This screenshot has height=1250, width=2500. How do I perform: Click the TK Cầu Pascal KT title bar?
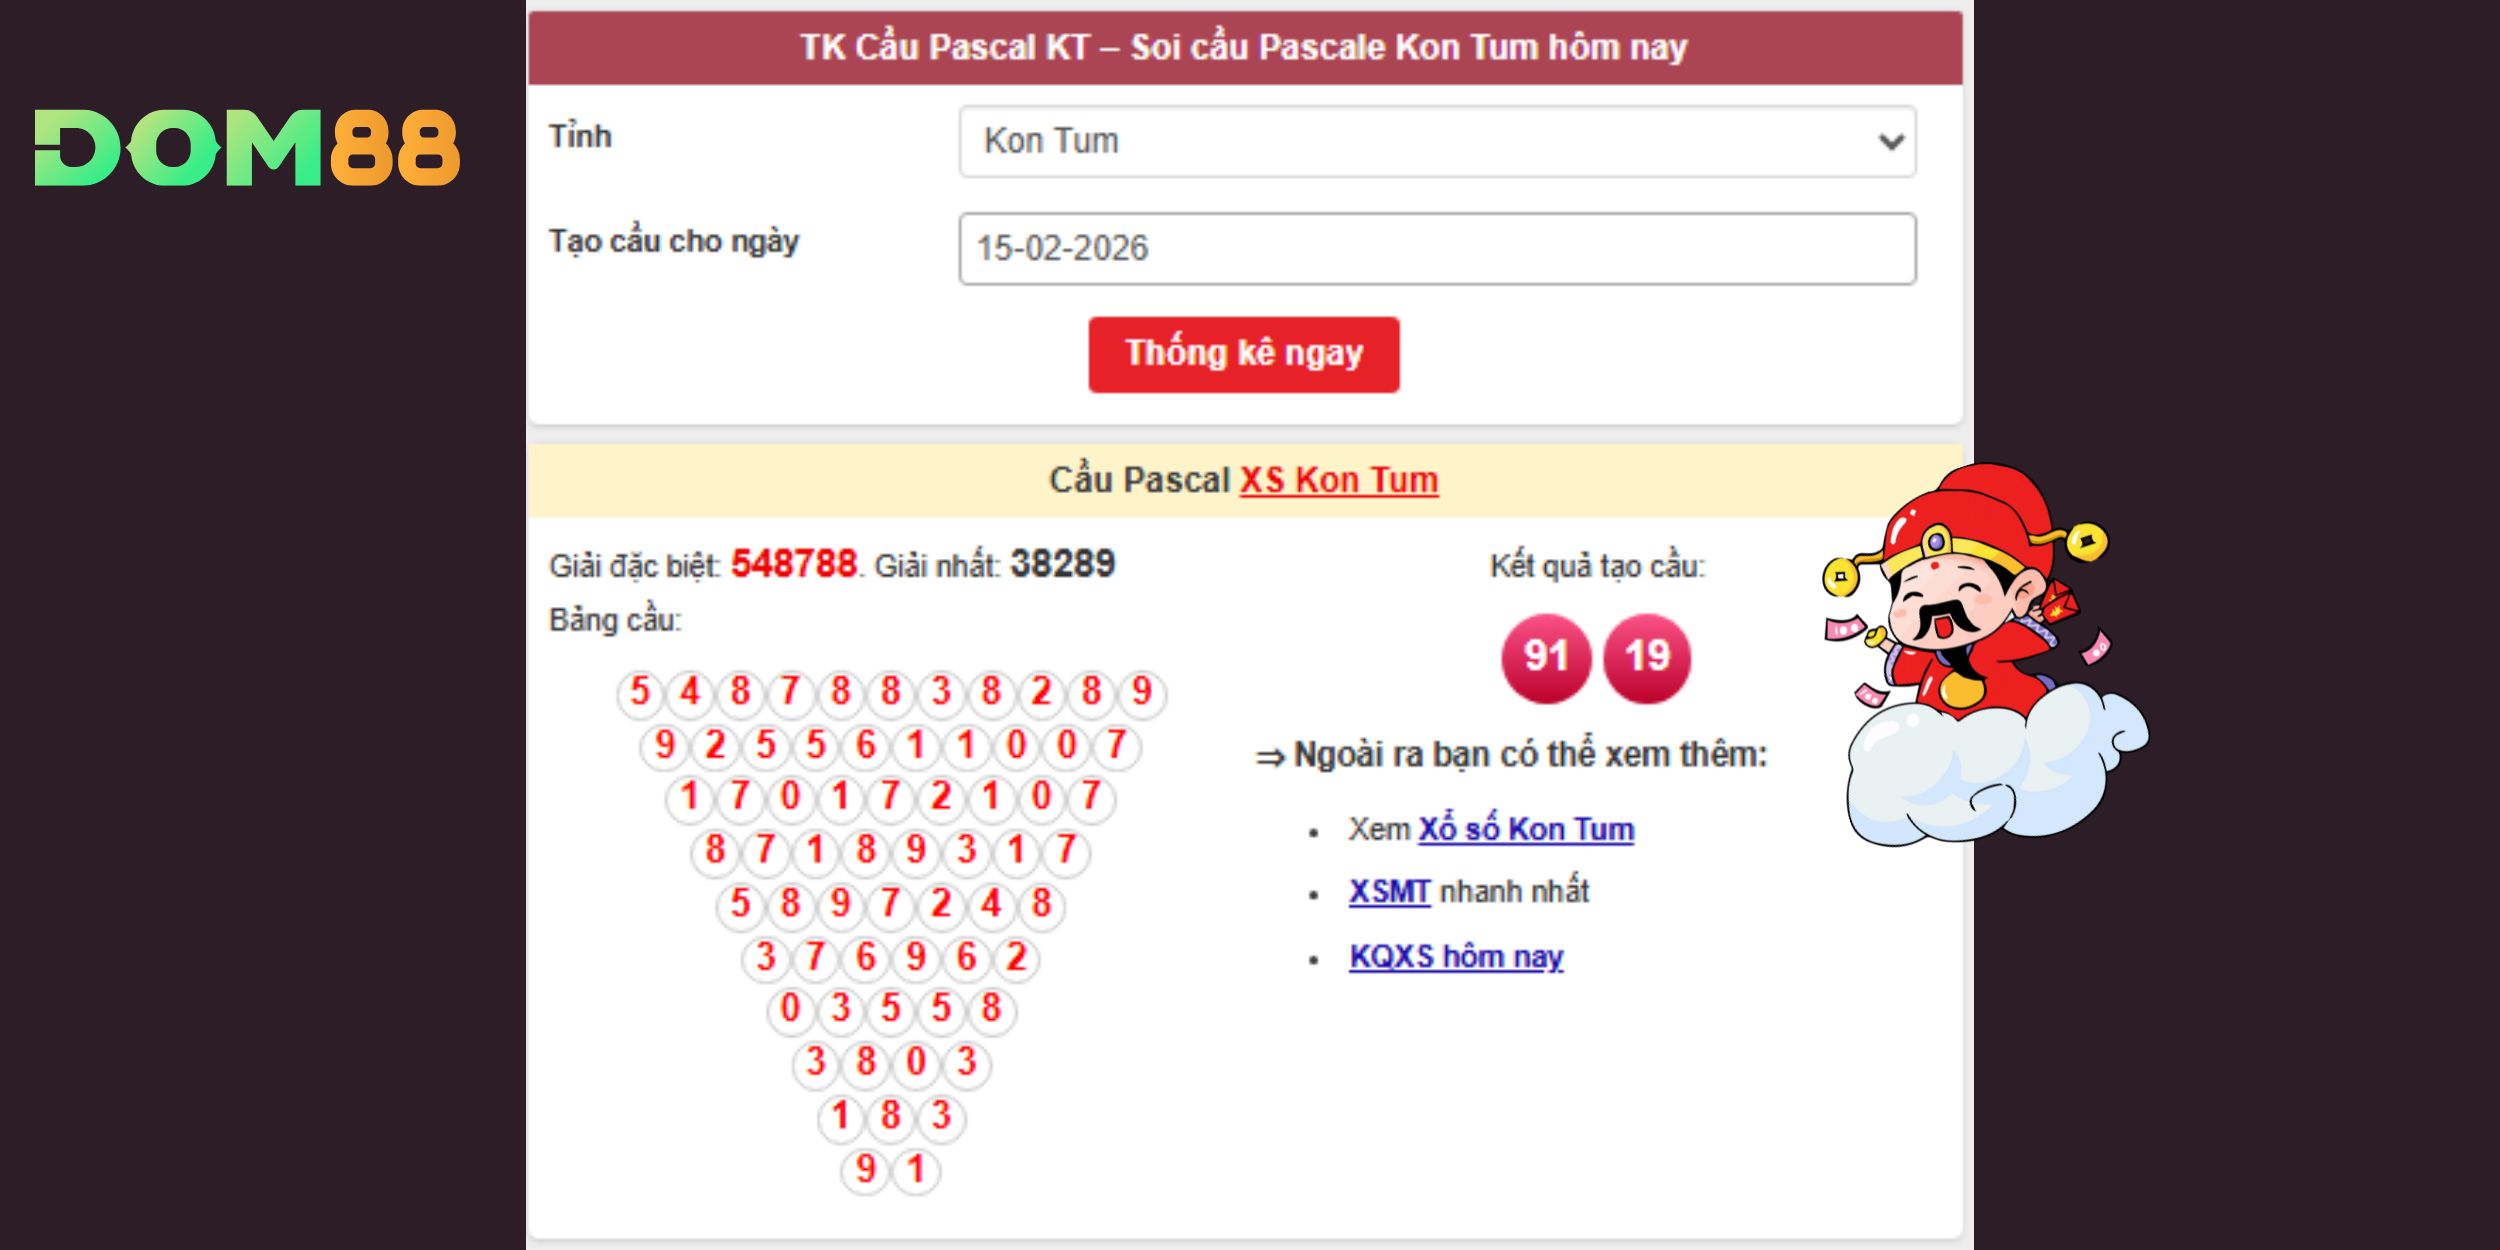click(1244, 47)
